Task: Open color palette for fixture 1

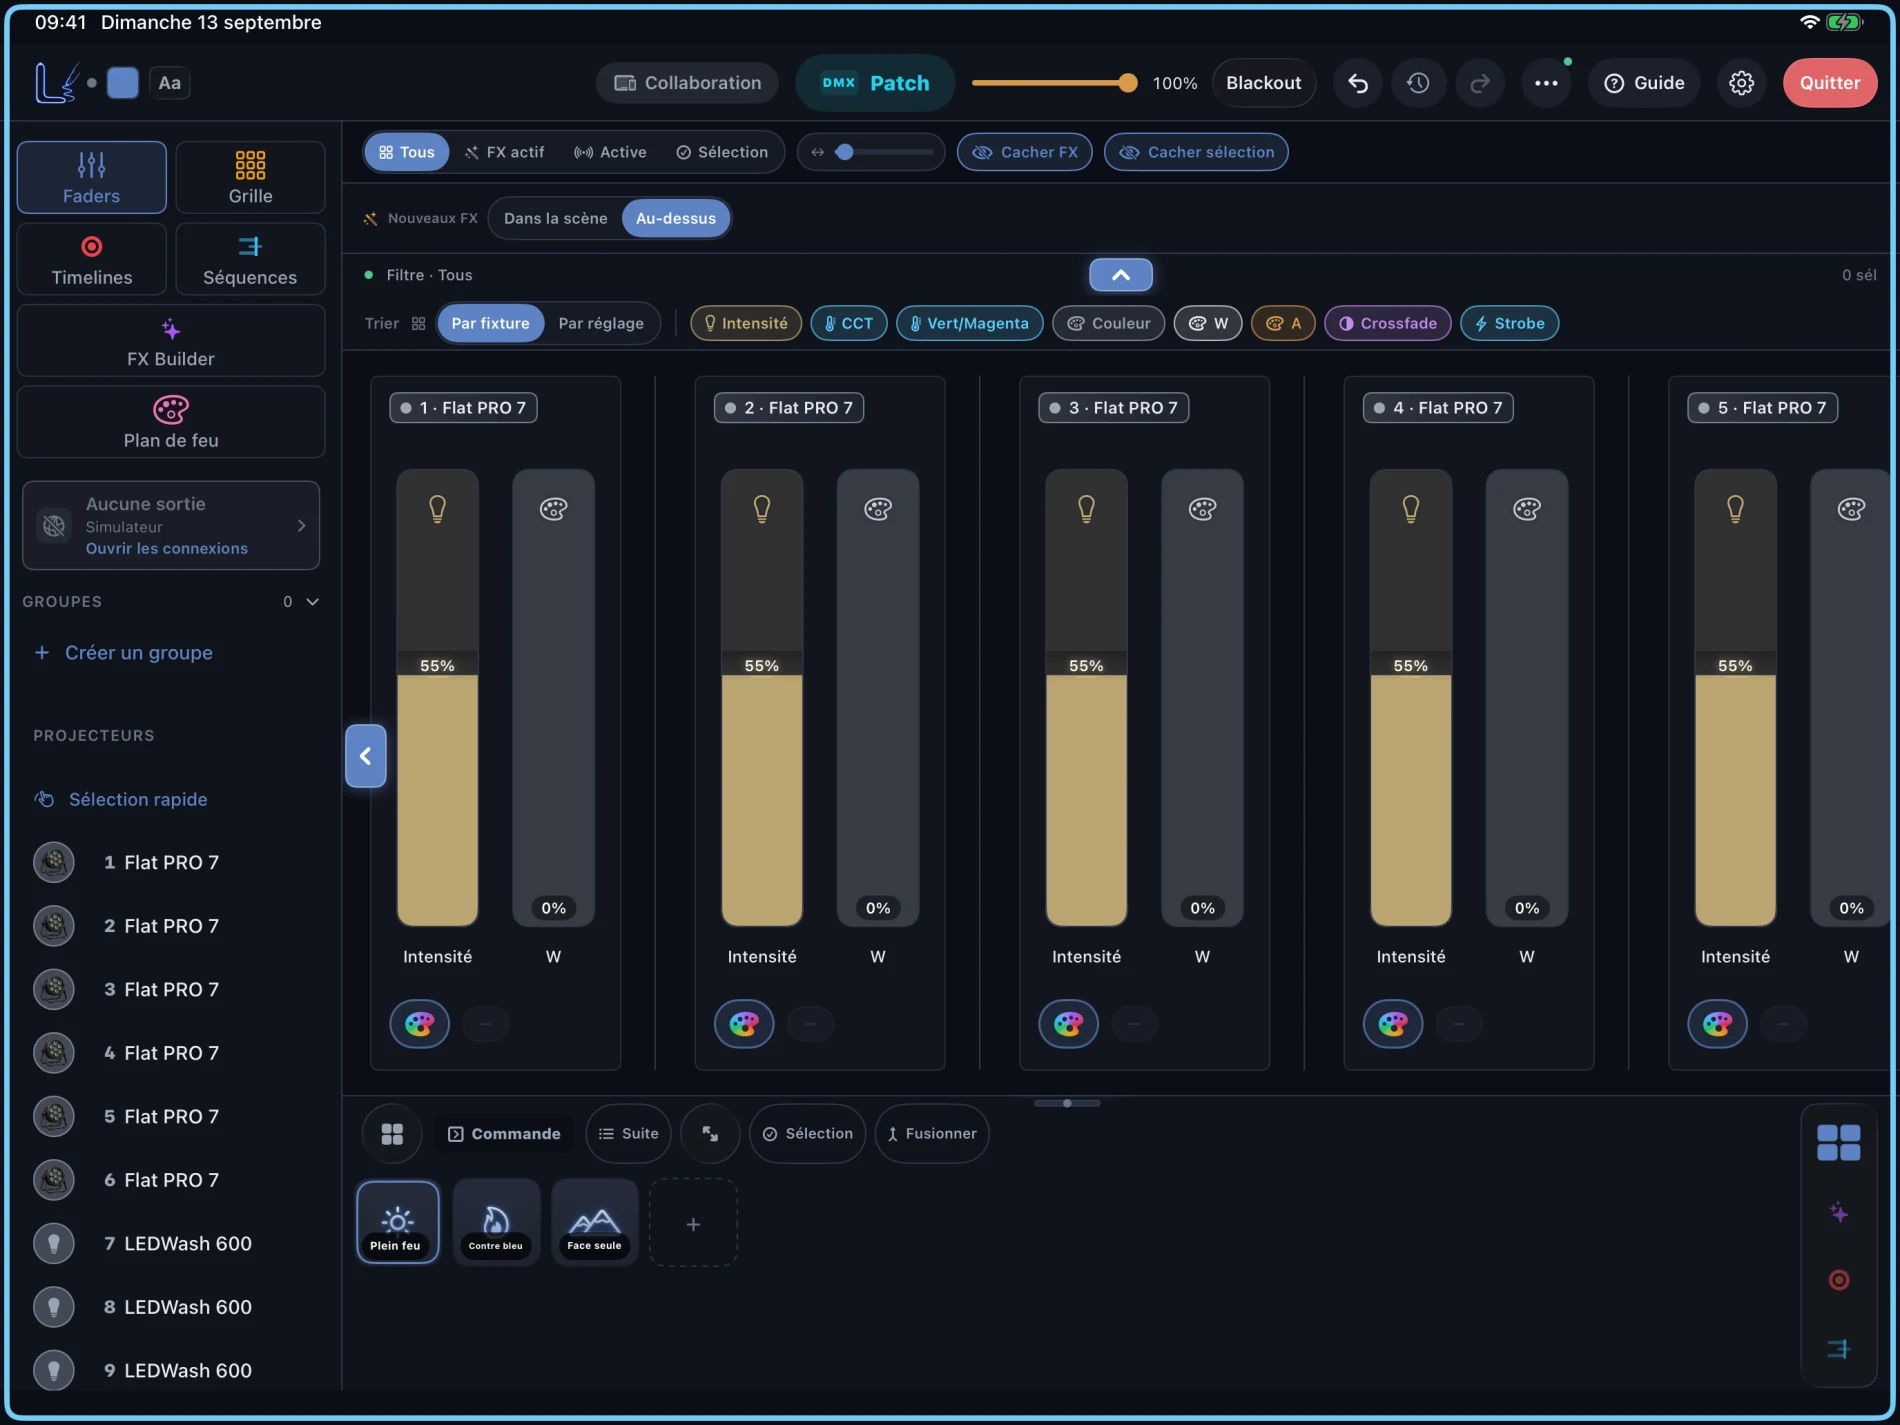Action: point(419,1023)
